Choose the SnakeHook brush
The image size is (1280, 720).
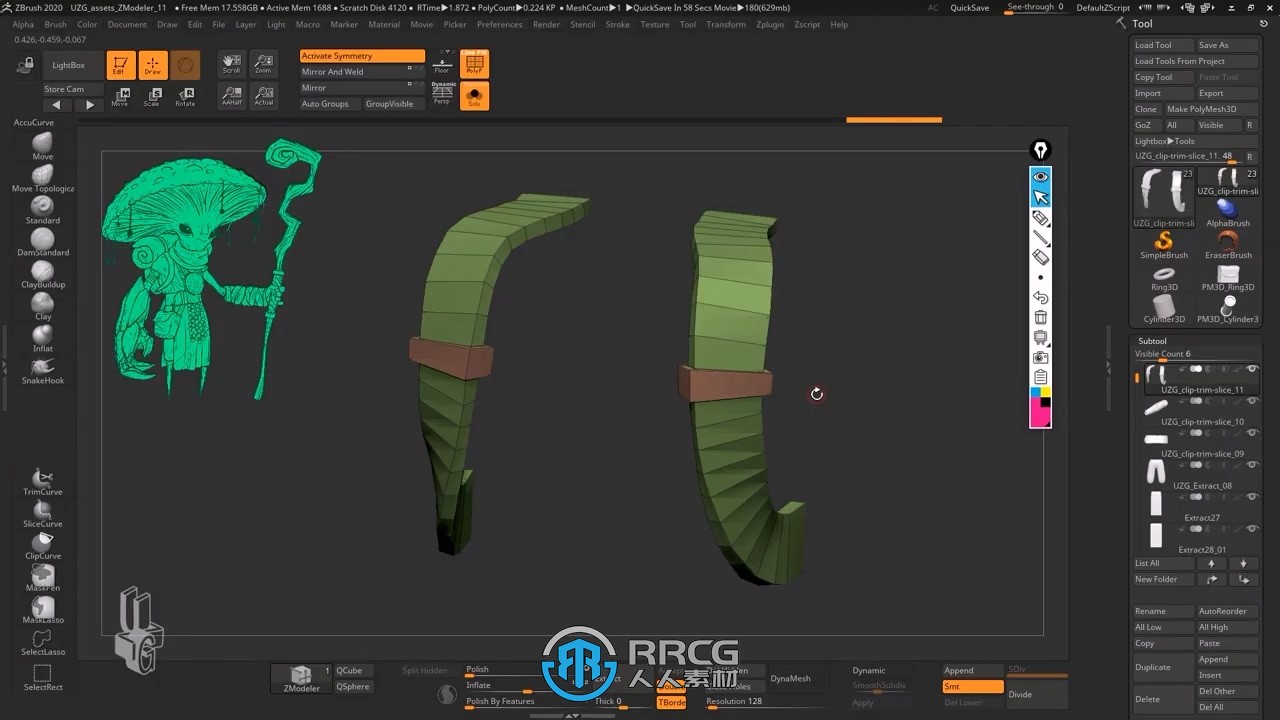pos(42,369)
